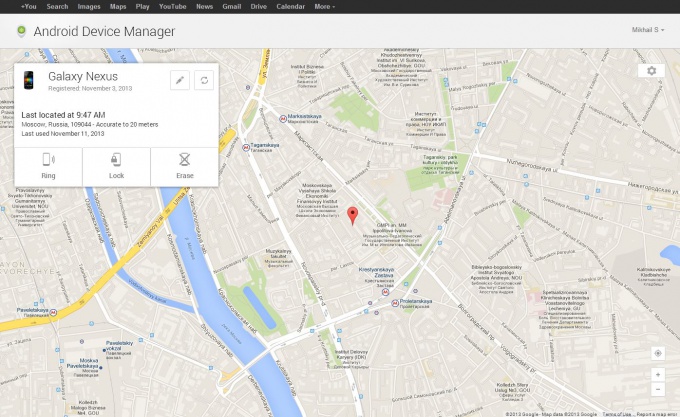Viewport: 680px width, 417px height.
Task: Lock the Galaxy Nexus device
Action: (x=116, y=166)
